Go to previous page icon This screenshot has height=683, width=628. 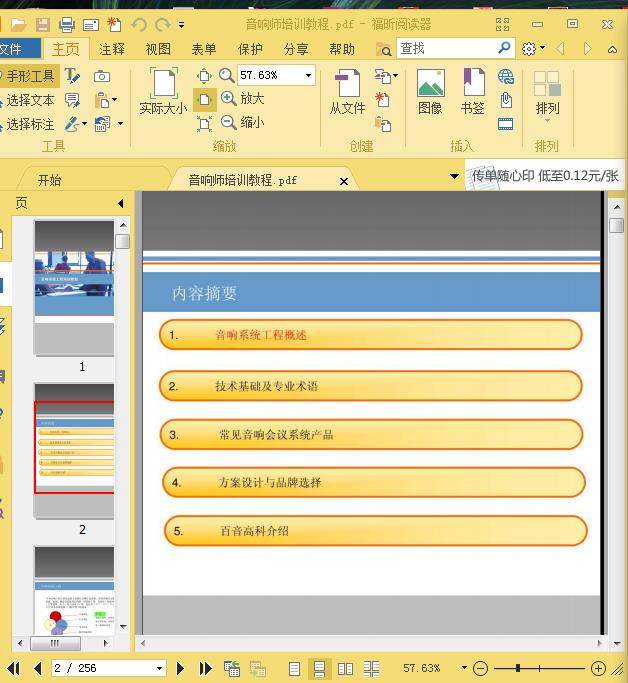38,668
